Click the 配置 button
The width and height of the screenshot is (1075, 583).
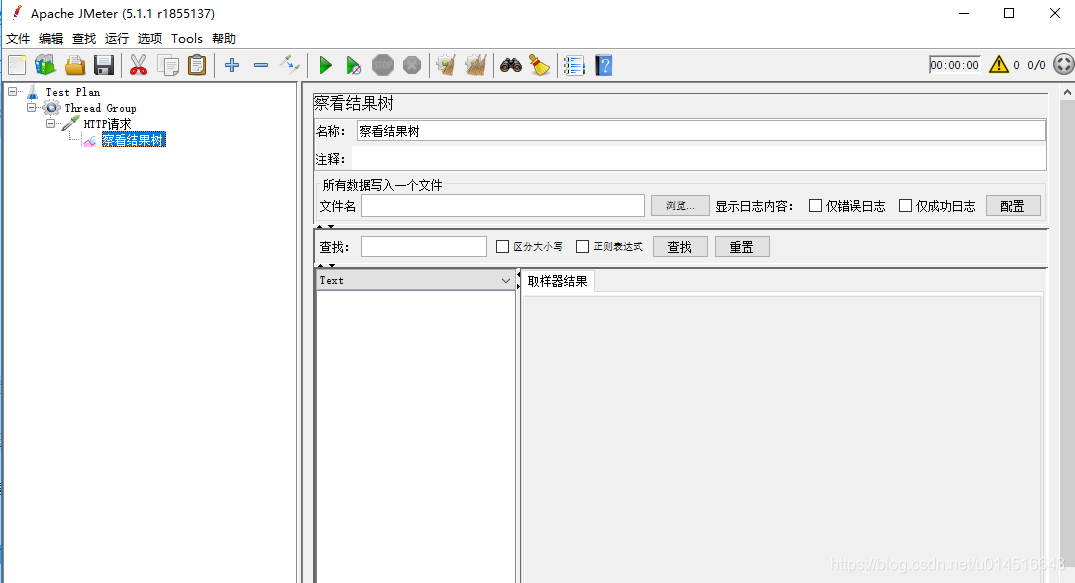pos(1013,206)
